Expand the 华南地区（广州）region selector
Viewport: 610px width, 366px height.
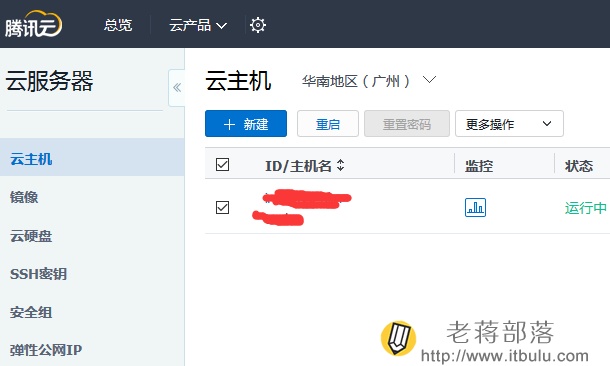click(369, 81)
